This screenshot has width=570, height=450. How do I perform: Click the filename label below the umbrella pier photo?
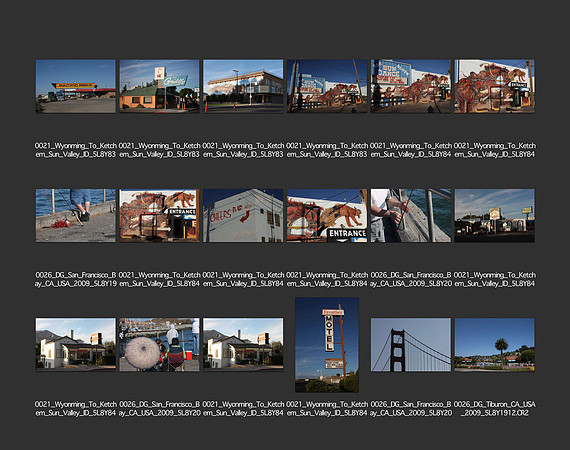point(159,409)
